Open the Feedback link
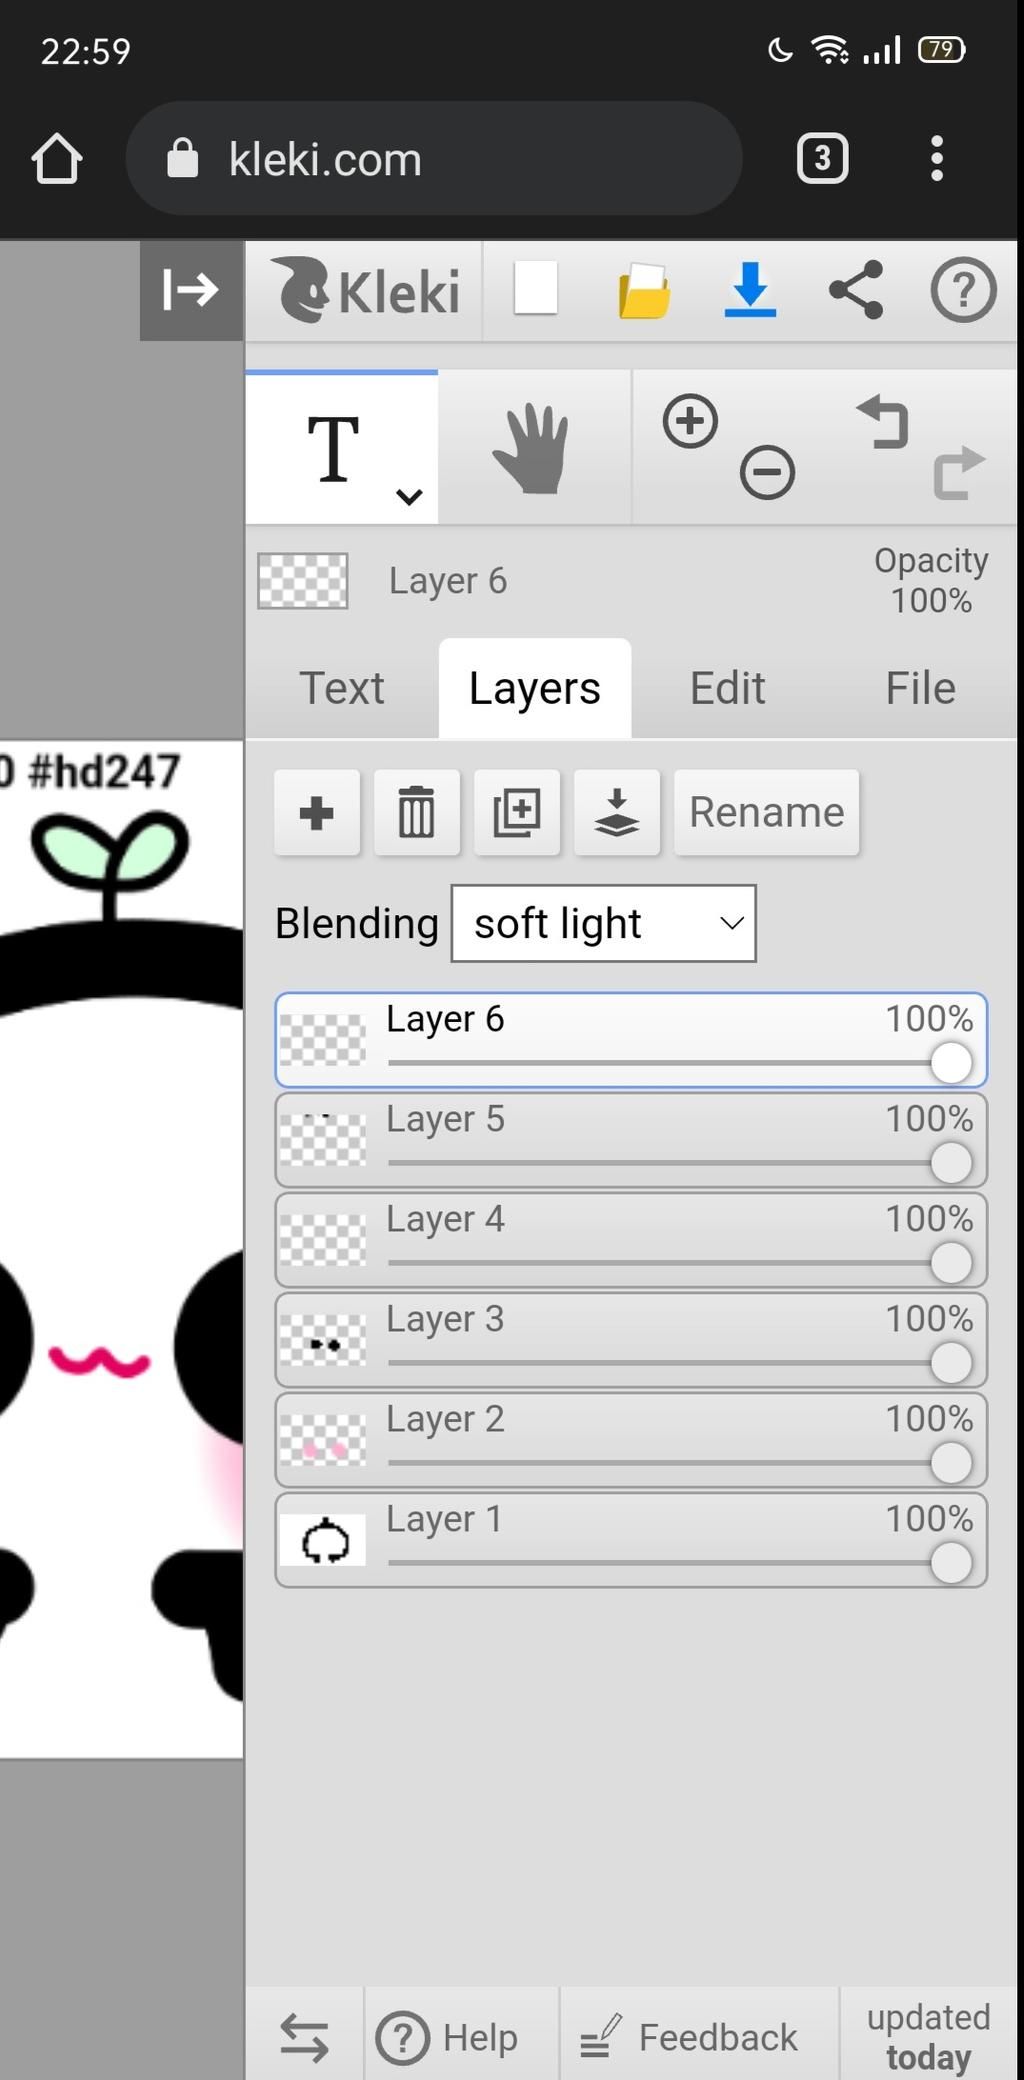Screen dimensions: 1024x2080 coord(690,2037)
